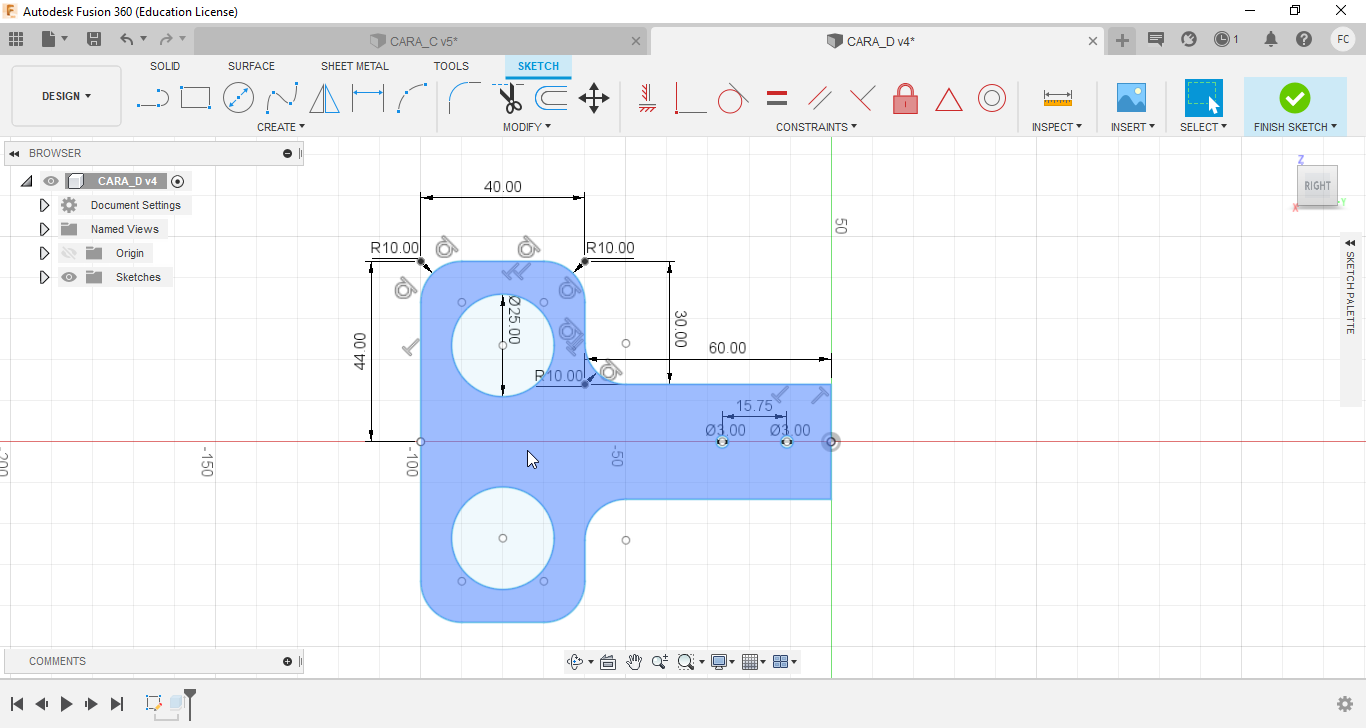Open the INSERT dropdown menu
Viewport: 1366px width, 728px height.
[1133, 127]
